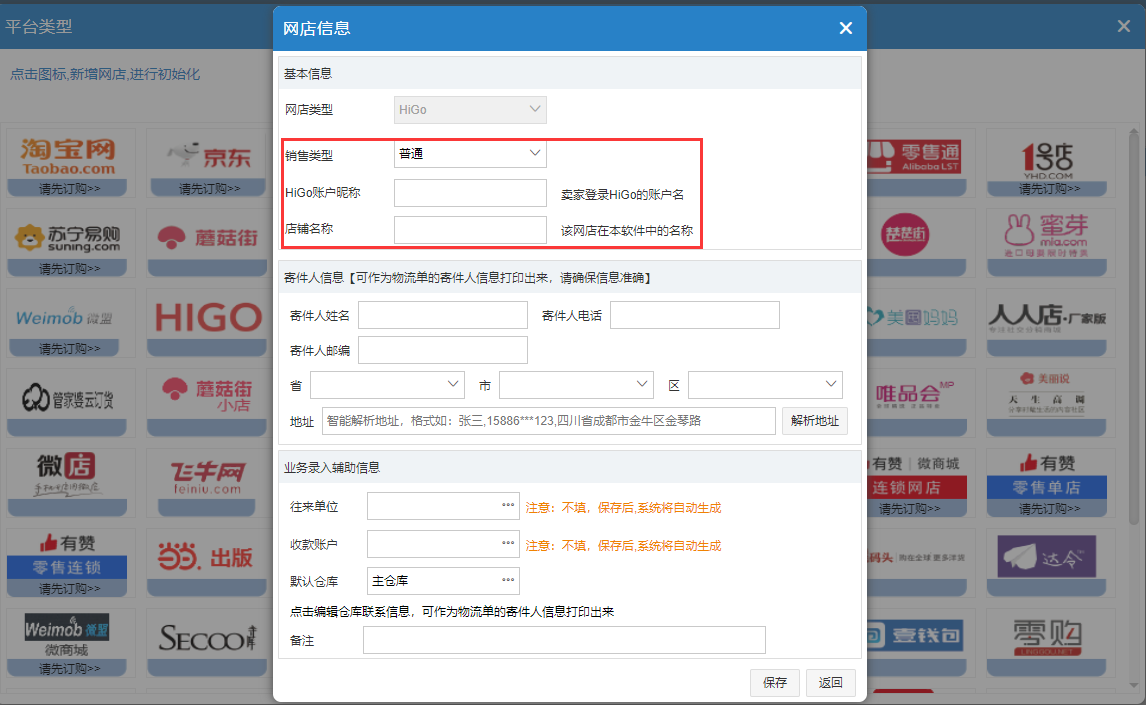The image size is (1146, 705).
Task: Click the 管家婆云订货 platform icon
Action: pos(68,398)
